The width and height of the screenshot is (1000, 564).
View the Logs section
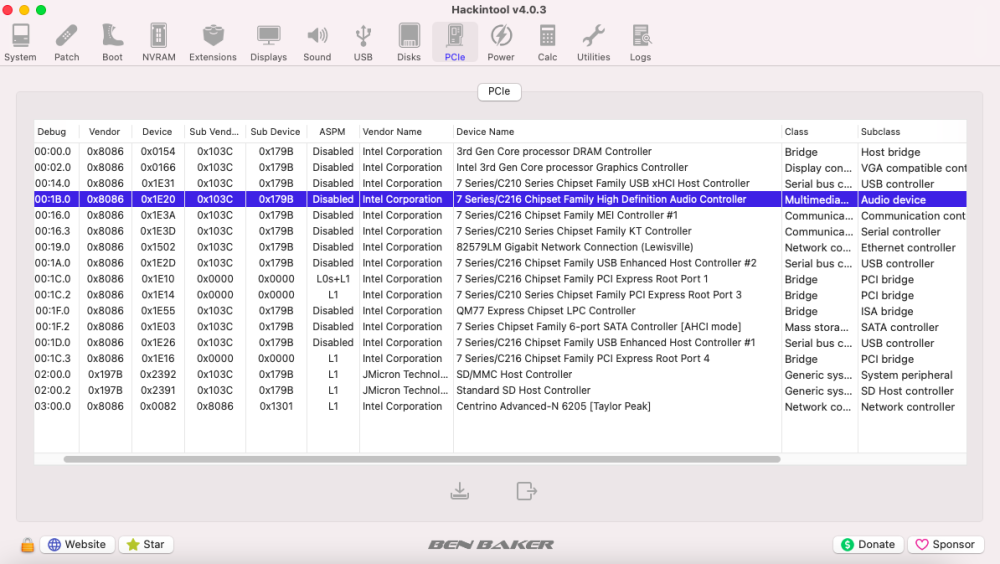(640, 43)
